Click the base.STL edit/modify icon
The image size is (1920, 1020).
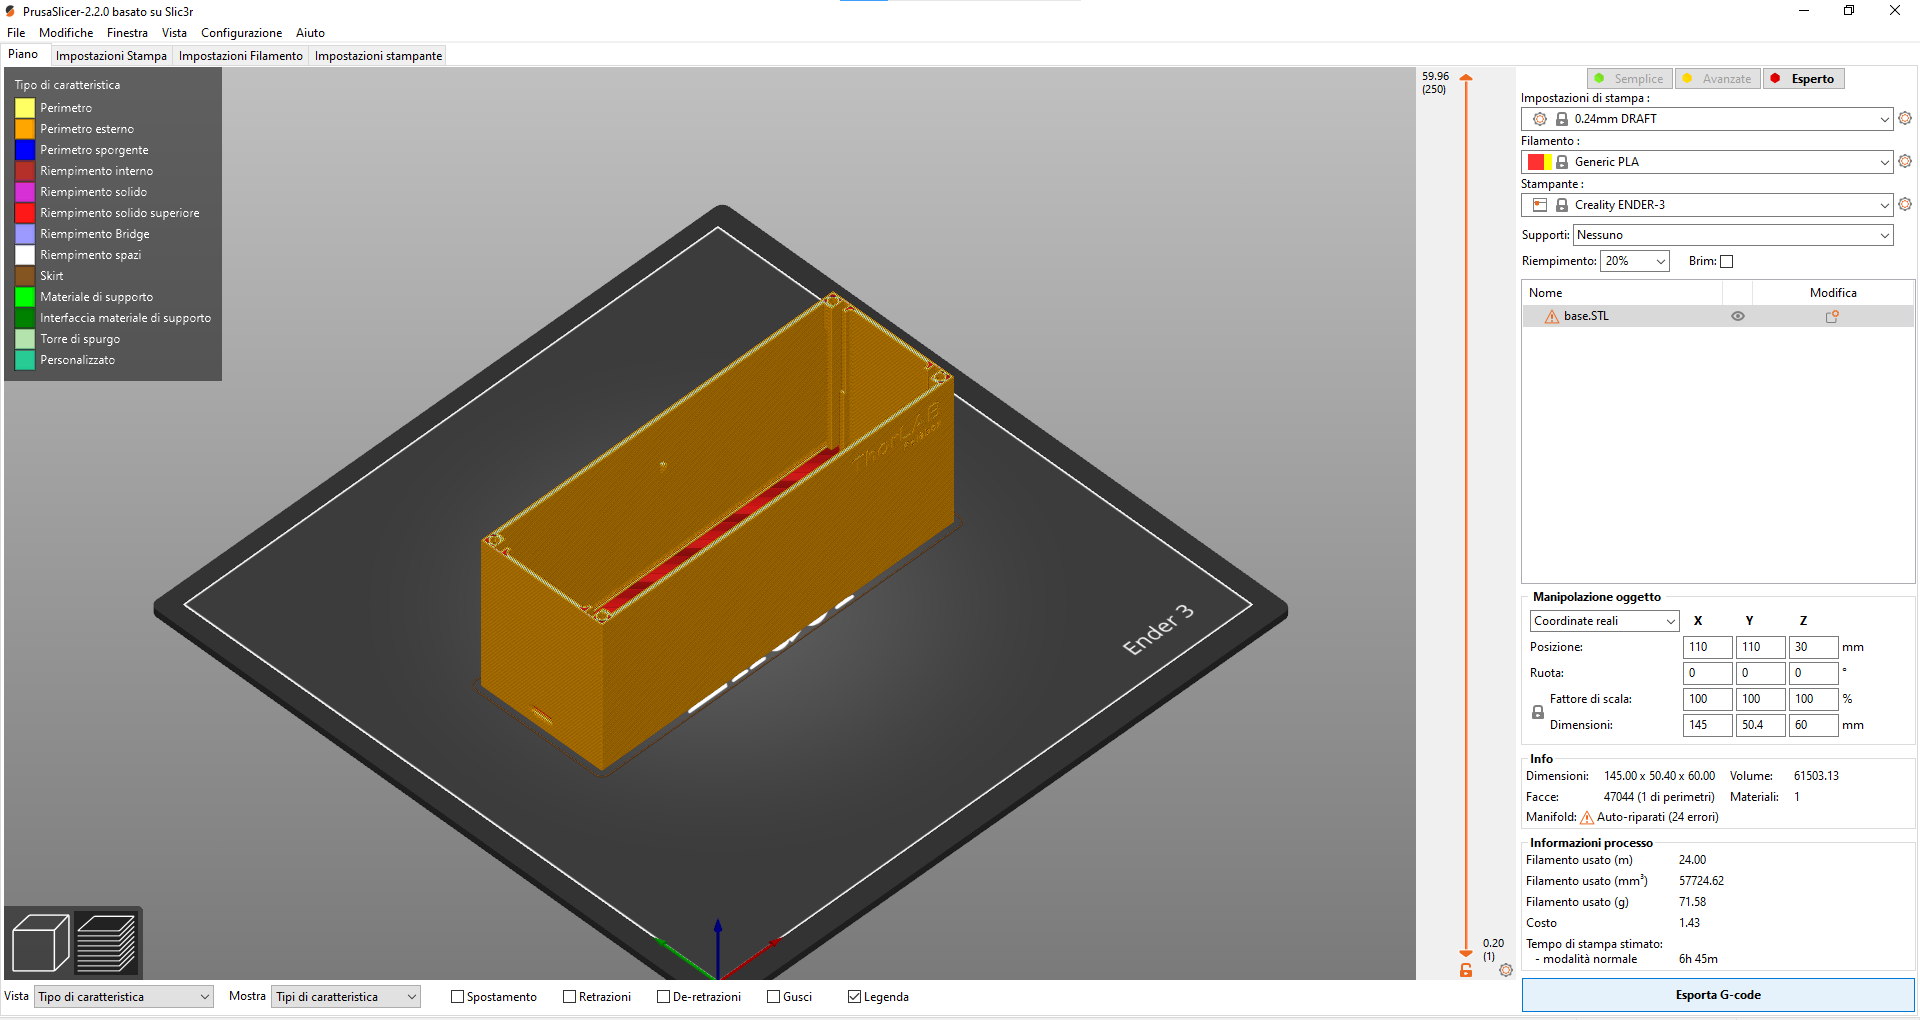tap(1832, 316)
